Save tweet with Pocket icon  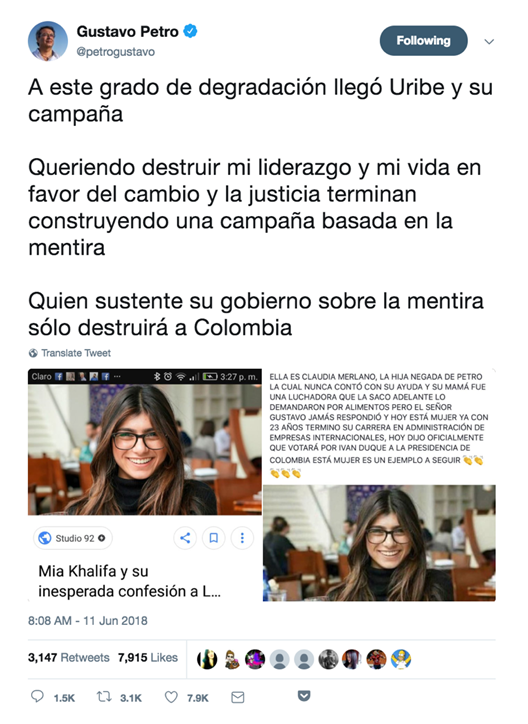(x=304, y=696)
